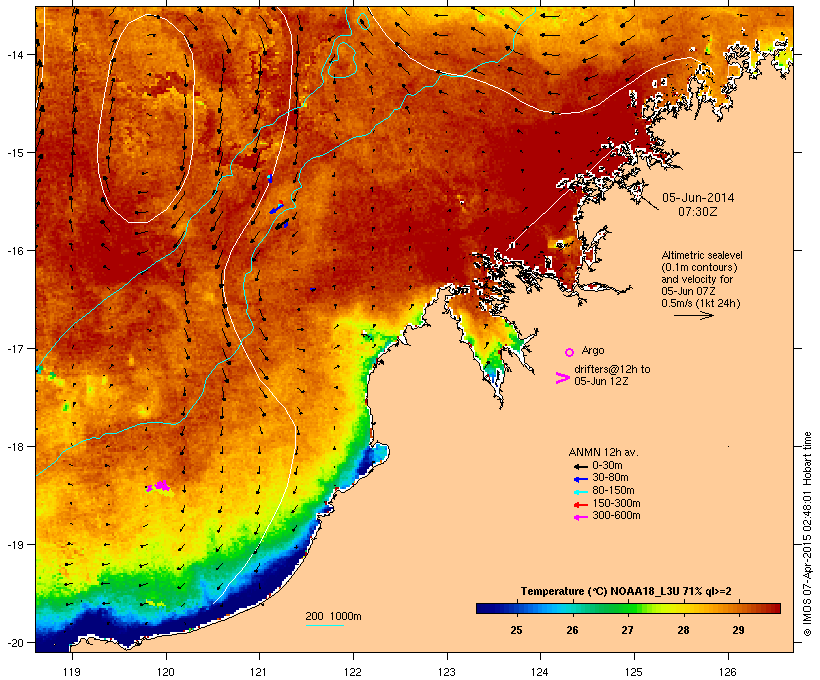
Task: Click the magenta drifters arrowhead legend symbol
Action: [x=562, y=378]
